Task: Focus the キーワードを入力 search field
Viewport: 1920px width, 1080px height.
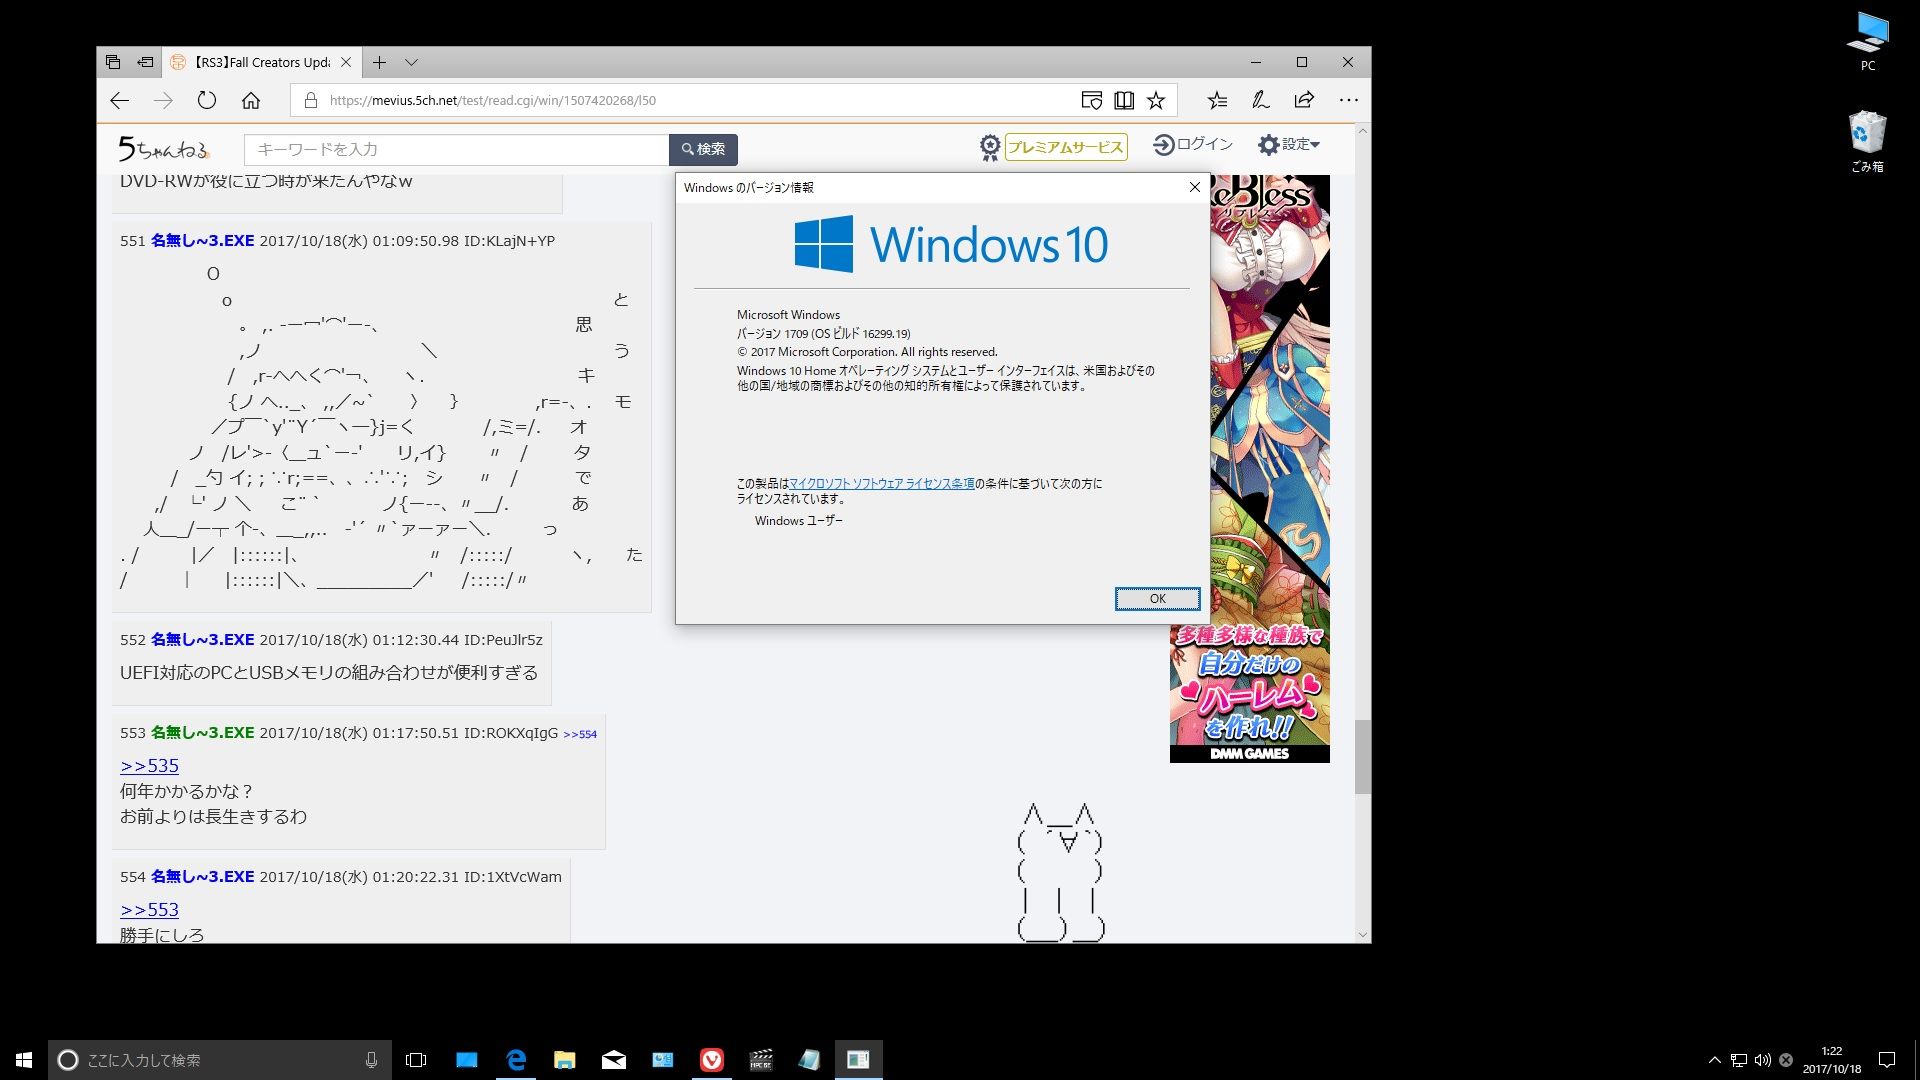Action: coord(456,149)
